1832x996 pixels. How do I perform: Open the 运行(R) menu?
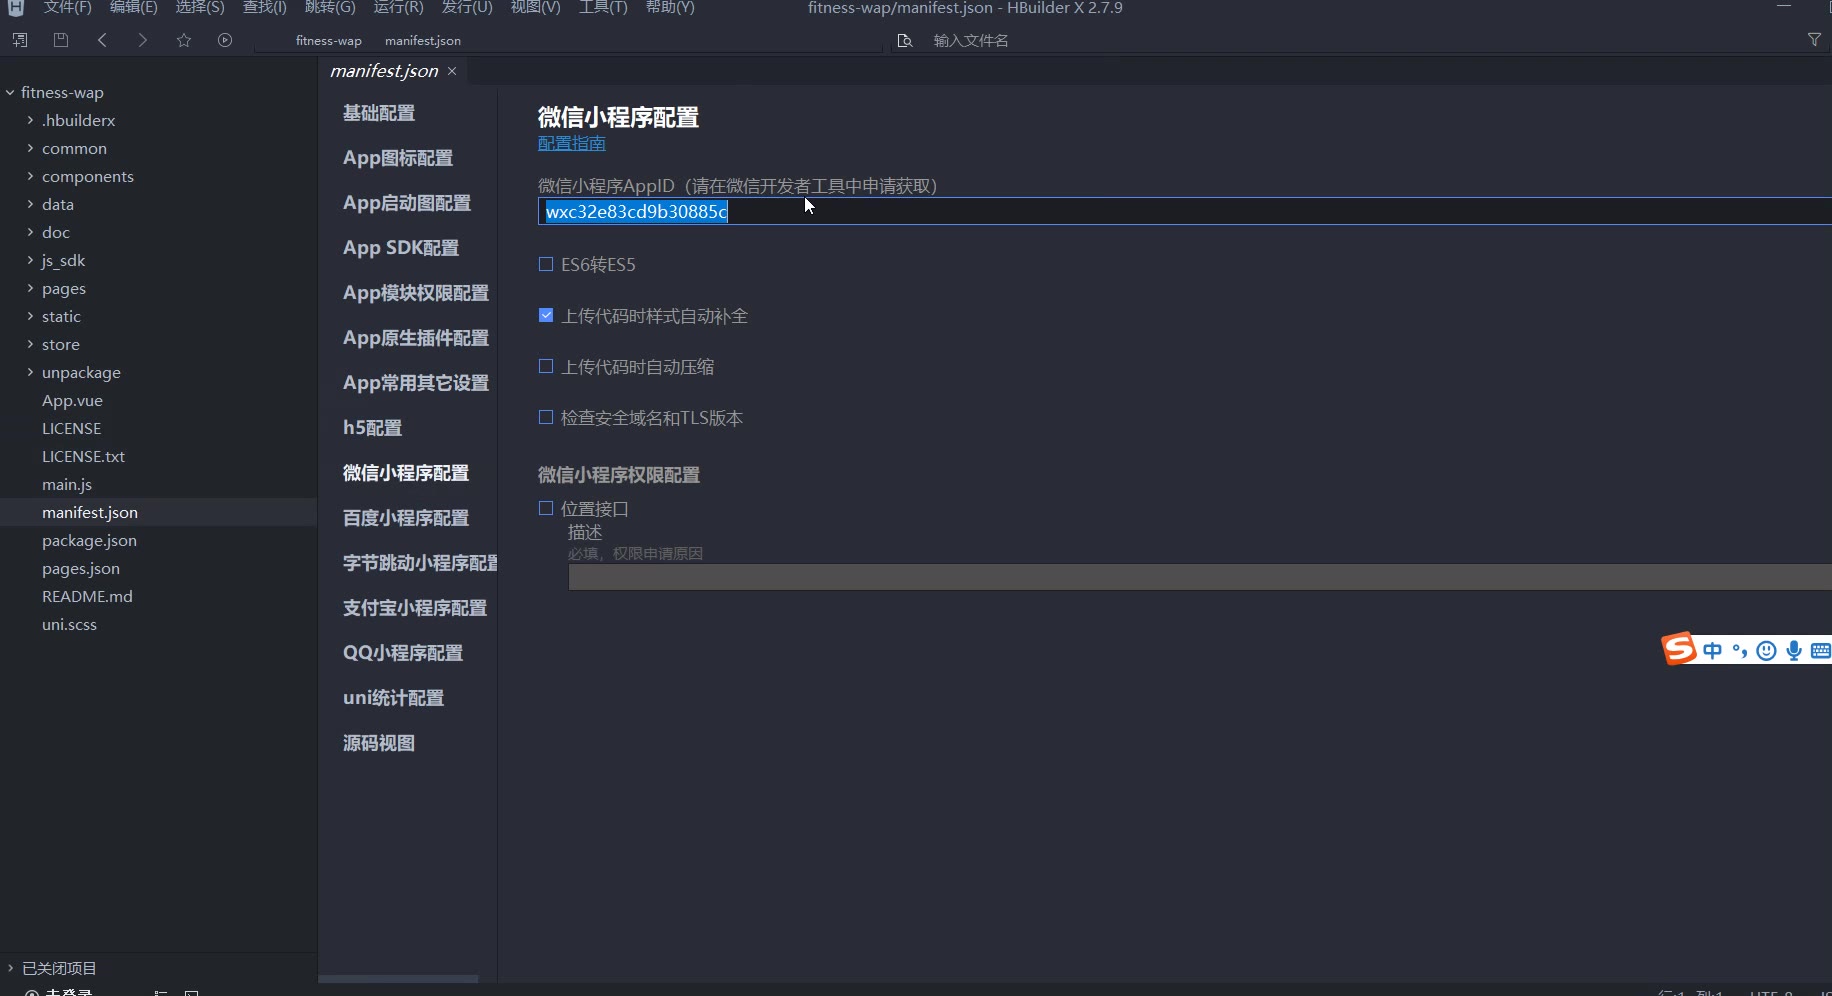tap(398, 8)
